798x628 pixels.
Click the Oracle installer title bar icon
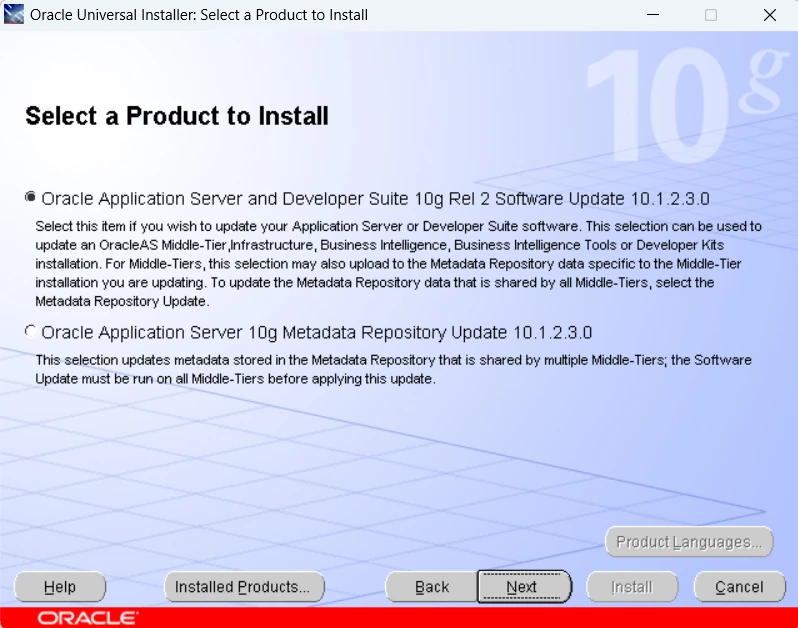(14, 15)
